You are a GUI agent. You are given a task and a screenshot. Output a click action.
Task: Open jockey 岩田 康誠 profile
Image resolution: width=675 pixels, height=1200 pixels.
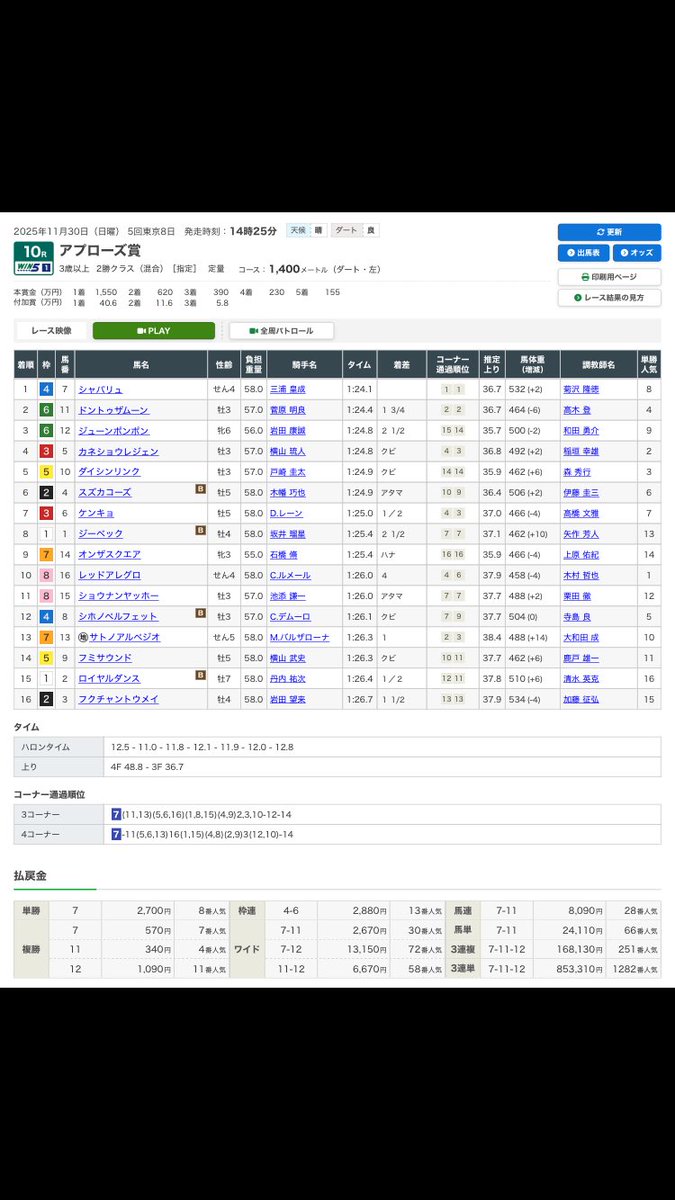coord(288,431)
